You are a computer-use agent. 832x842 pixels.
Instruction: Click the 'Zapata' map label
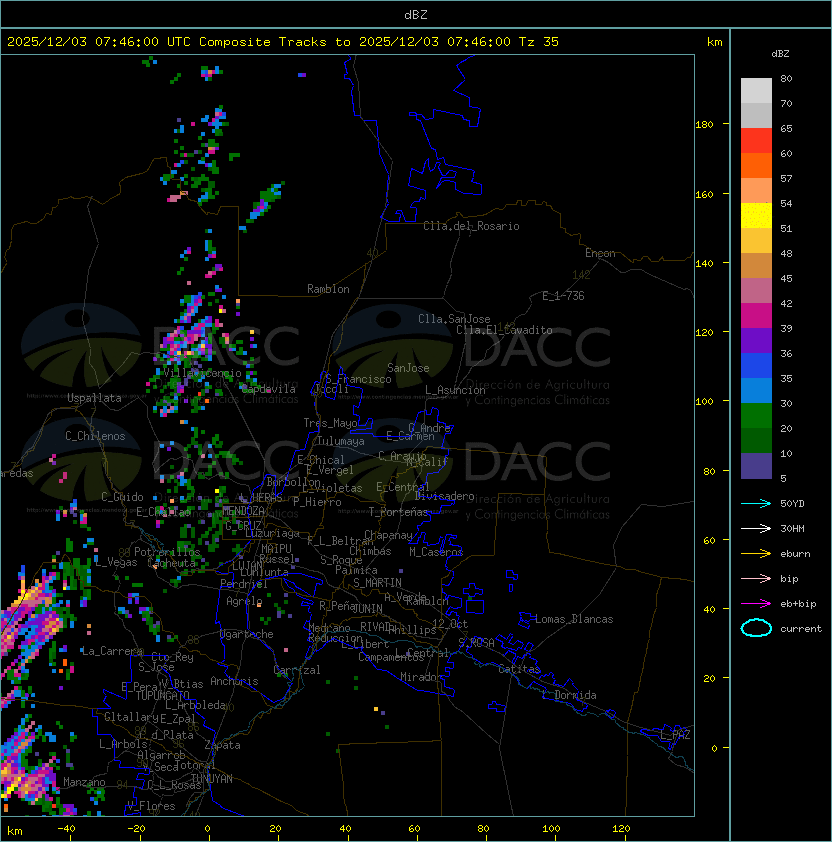(222, 745)
